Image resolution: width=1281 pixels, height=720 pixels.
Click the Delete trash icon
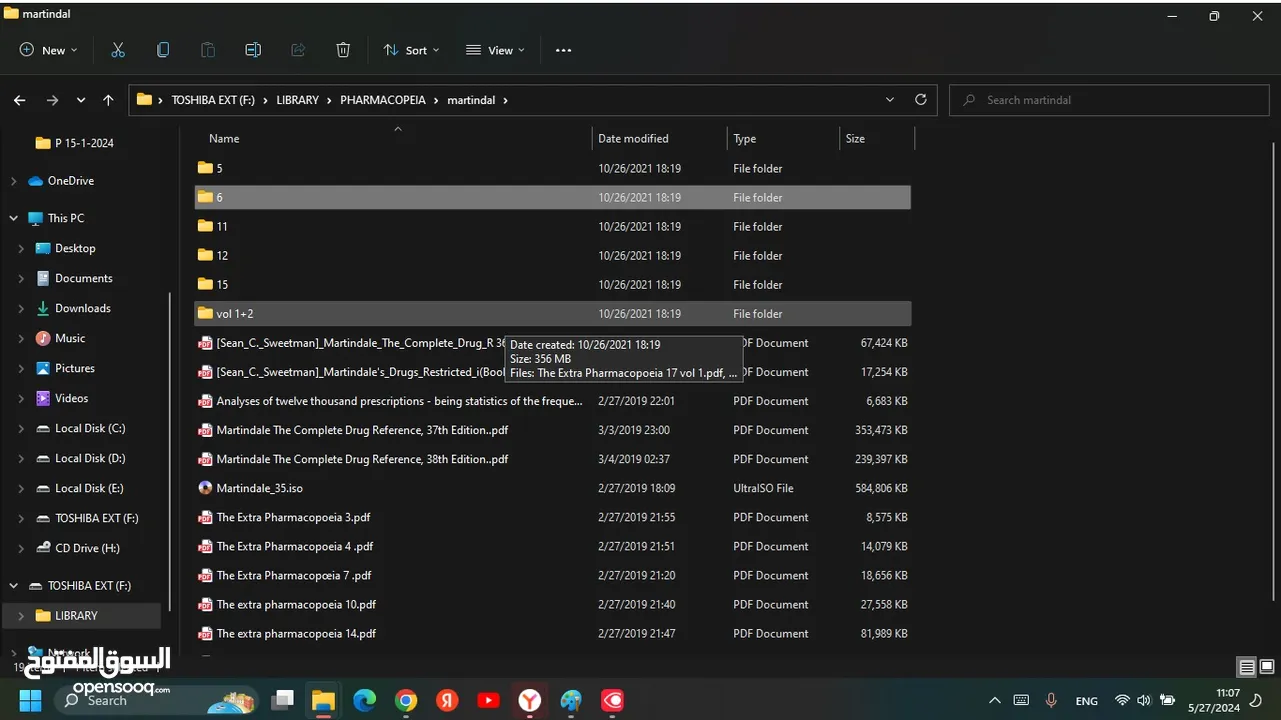click(343, 50)
